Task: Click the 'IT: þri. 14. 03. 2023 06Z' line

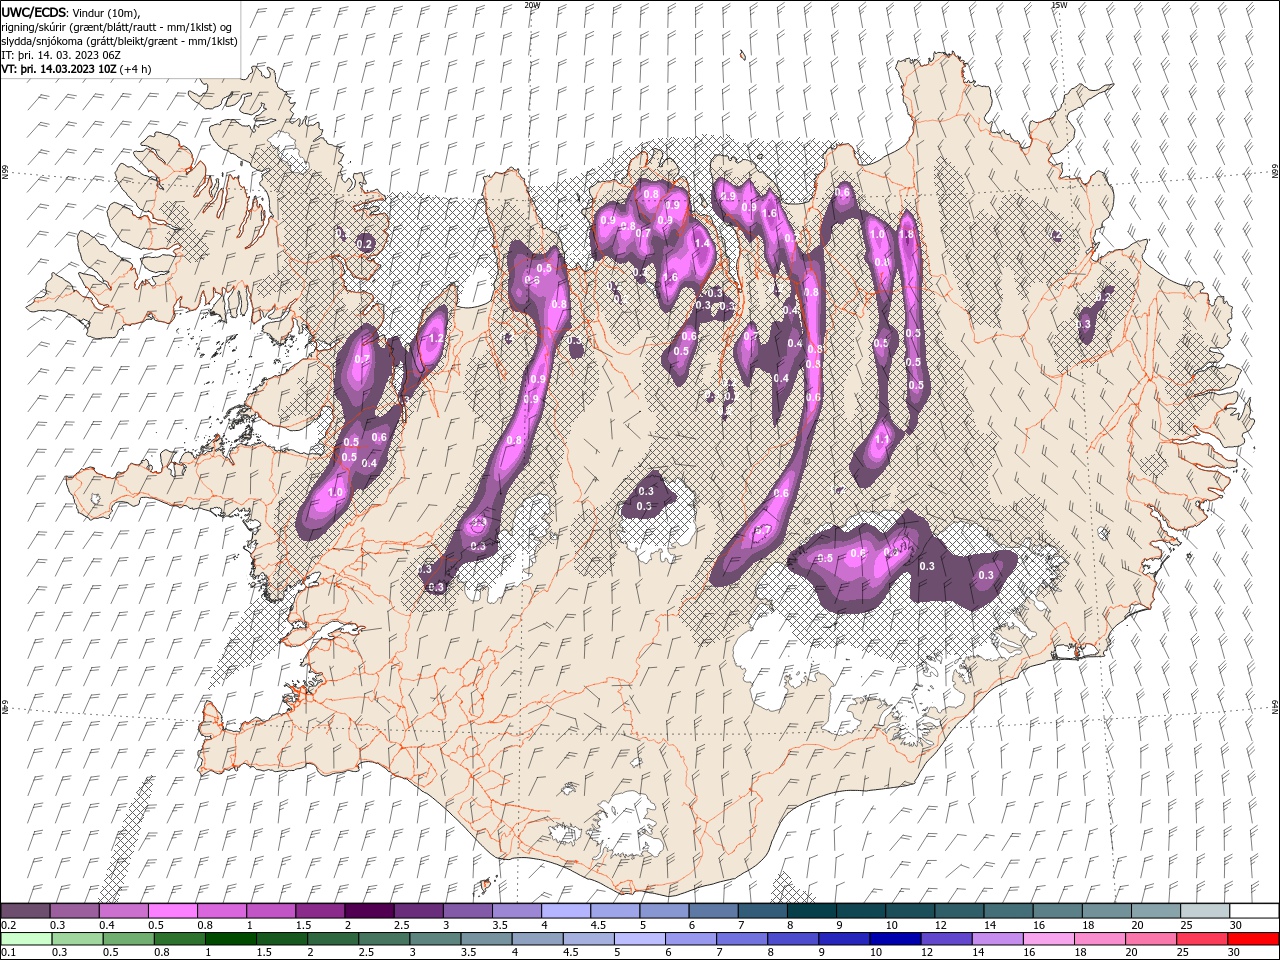Action: click(x=61, y=55)
